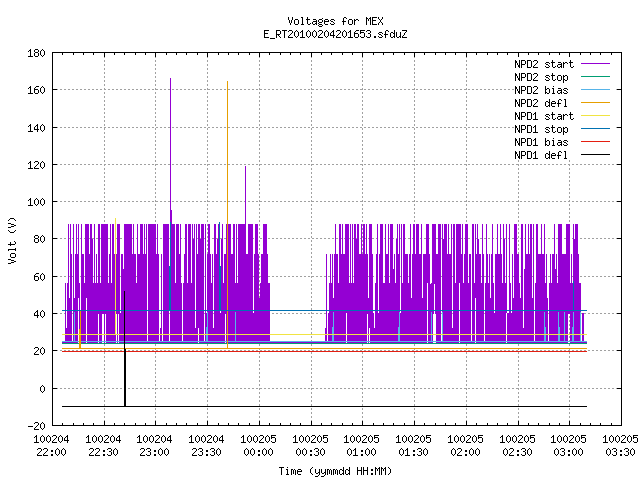Click the 'NPD2 start' legend label
The height and width of the screenshot is (480, 640).
point(544,64)
